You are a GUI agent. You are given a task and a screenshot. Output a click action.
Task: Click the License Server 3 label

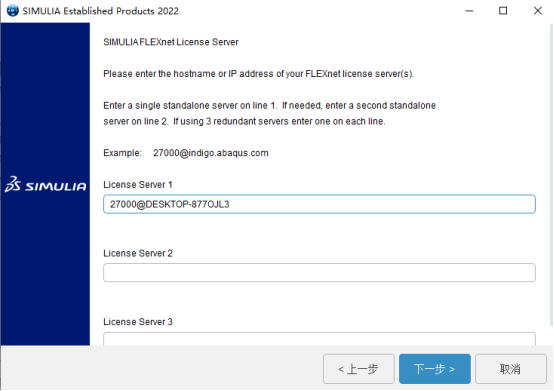pos(138,322)
